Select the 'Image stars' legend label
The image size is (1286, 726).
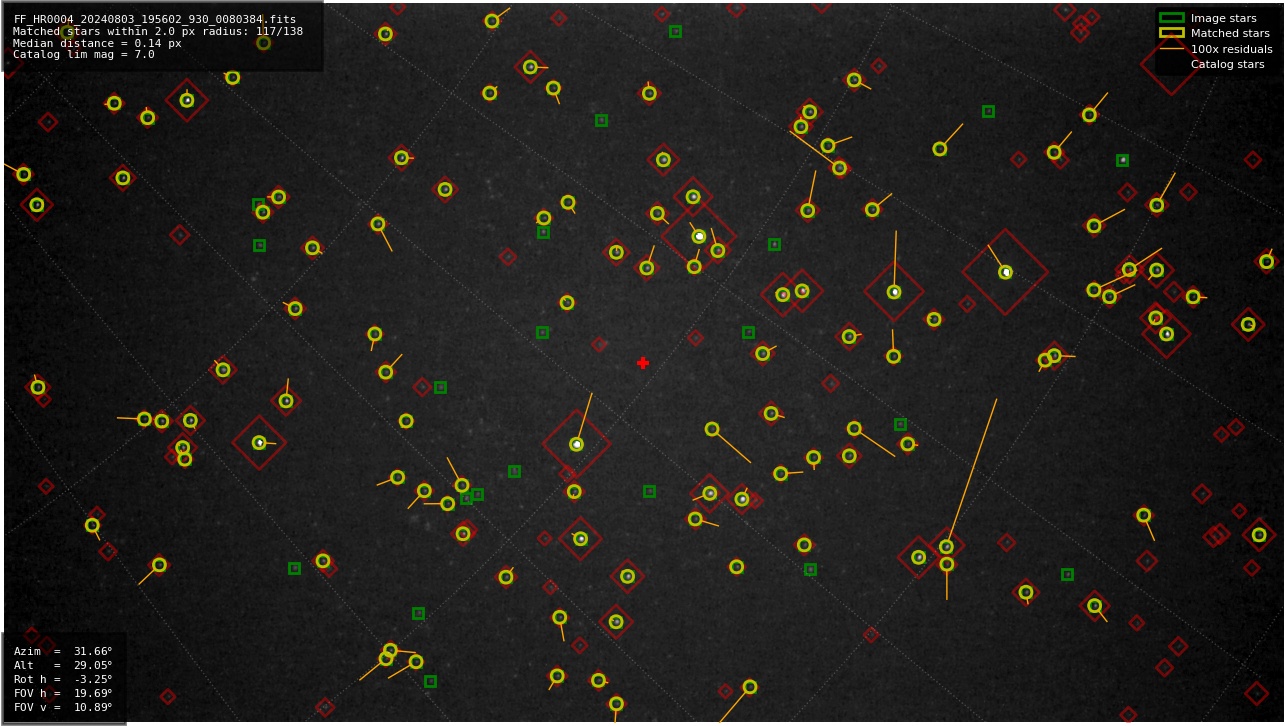point(1223,18)
